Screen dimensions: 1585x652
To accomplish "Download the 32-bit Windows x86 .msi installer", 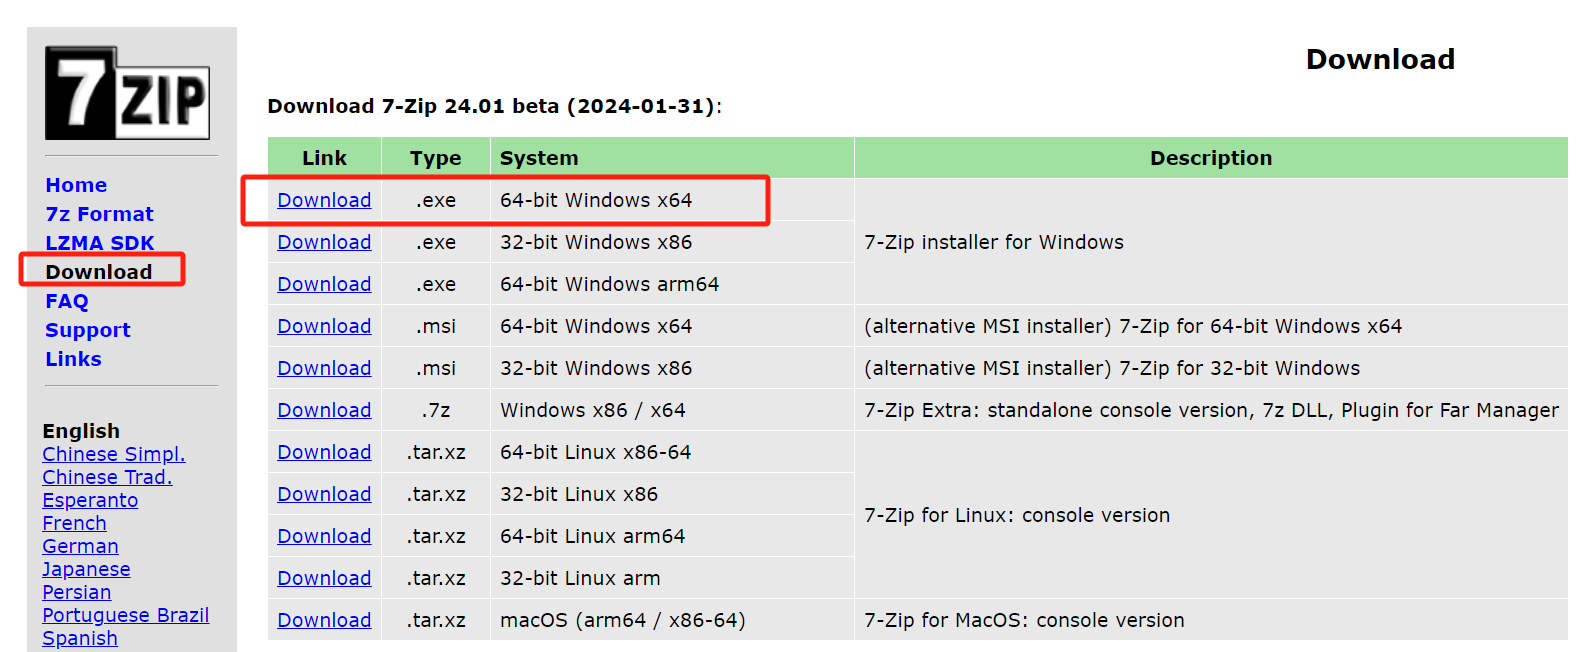I will [324, 368].
